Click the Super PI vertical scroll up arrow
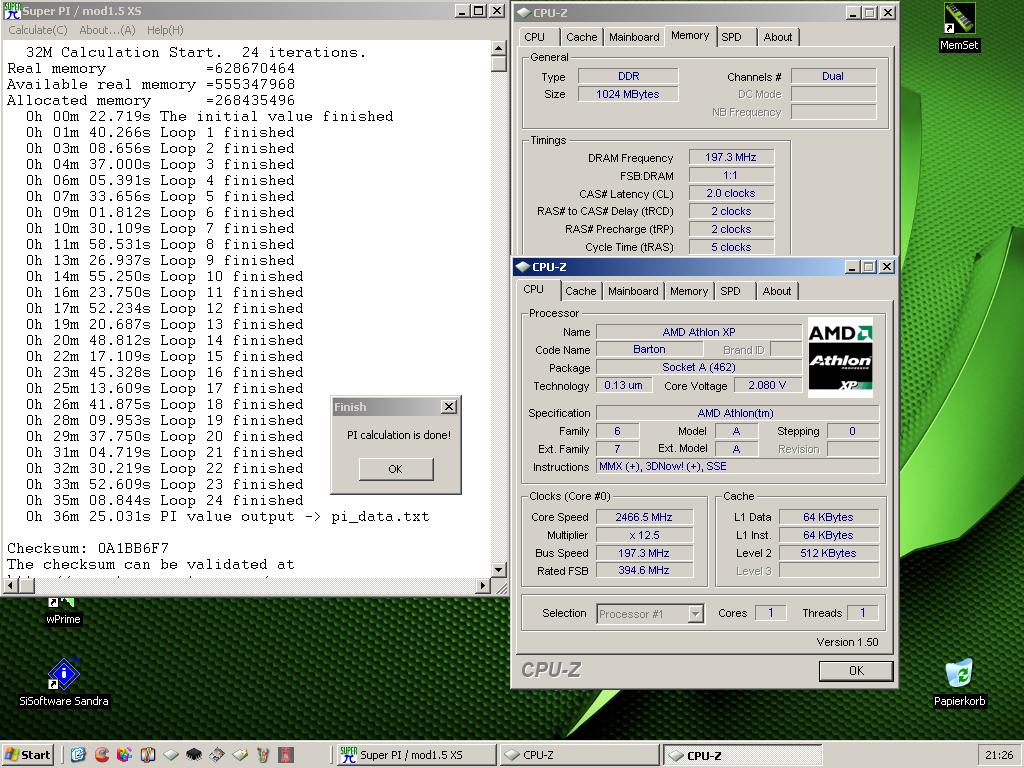 pos(498,48)
